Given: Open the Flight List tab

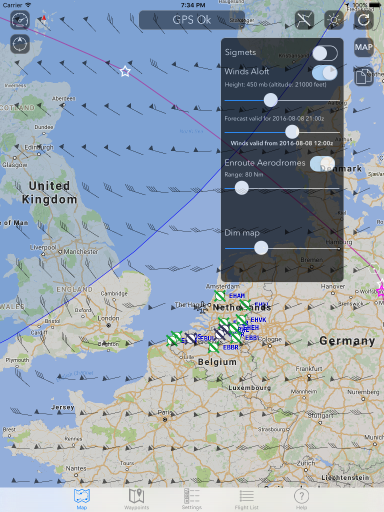Looking at the screenshot, I should coord(246,499).
